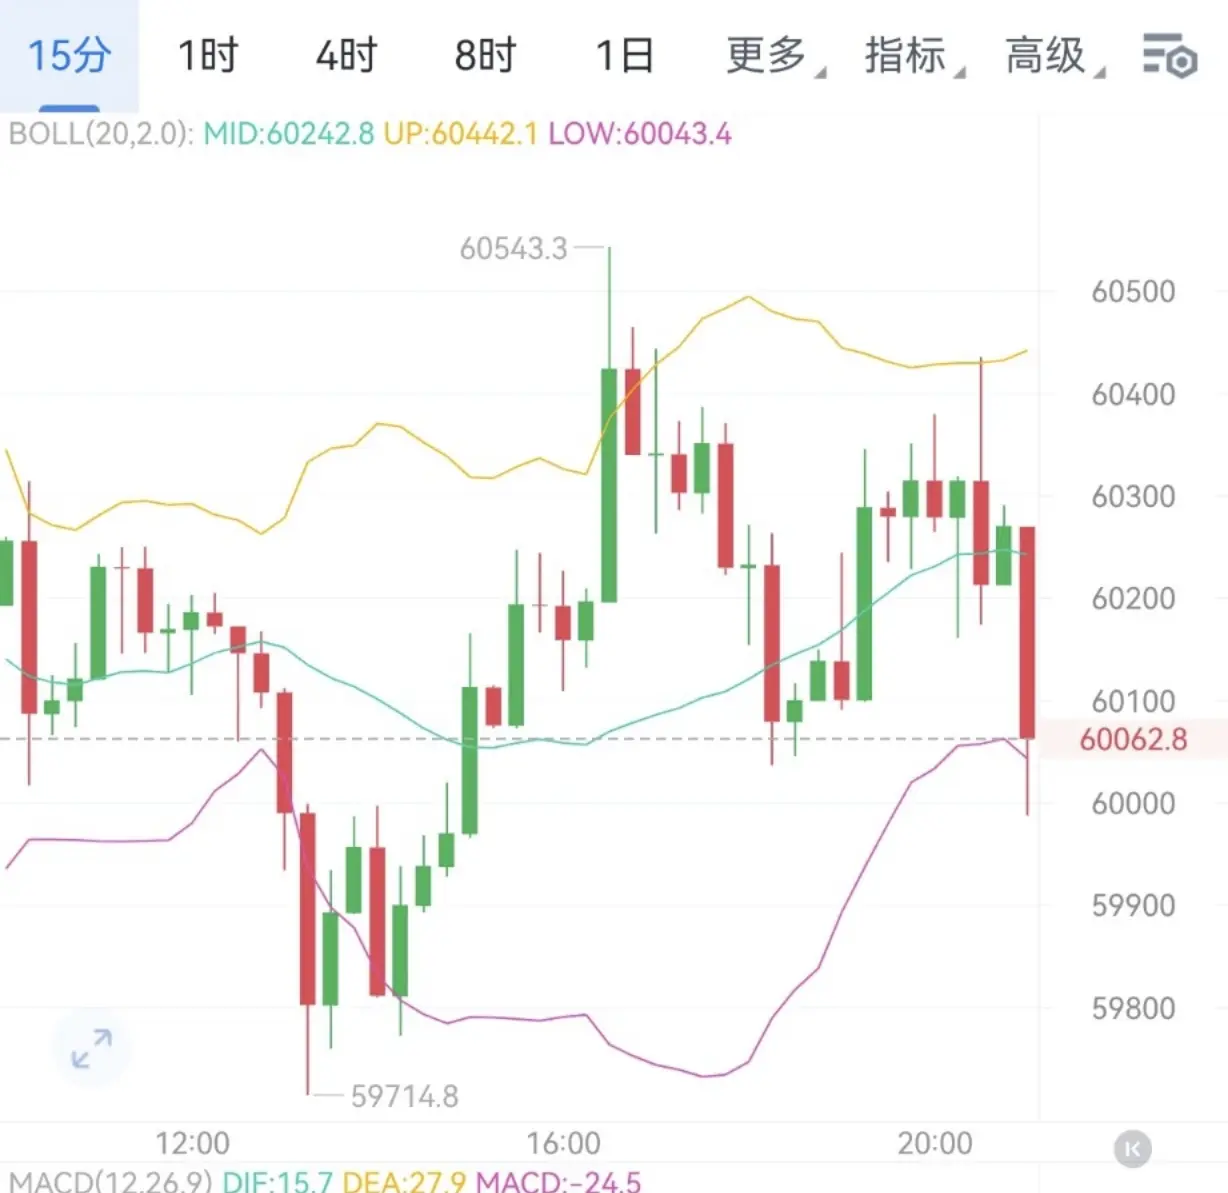Switch to the 1时 timeframe
Screen dimensions: 1228x1193
pos(208,56)
